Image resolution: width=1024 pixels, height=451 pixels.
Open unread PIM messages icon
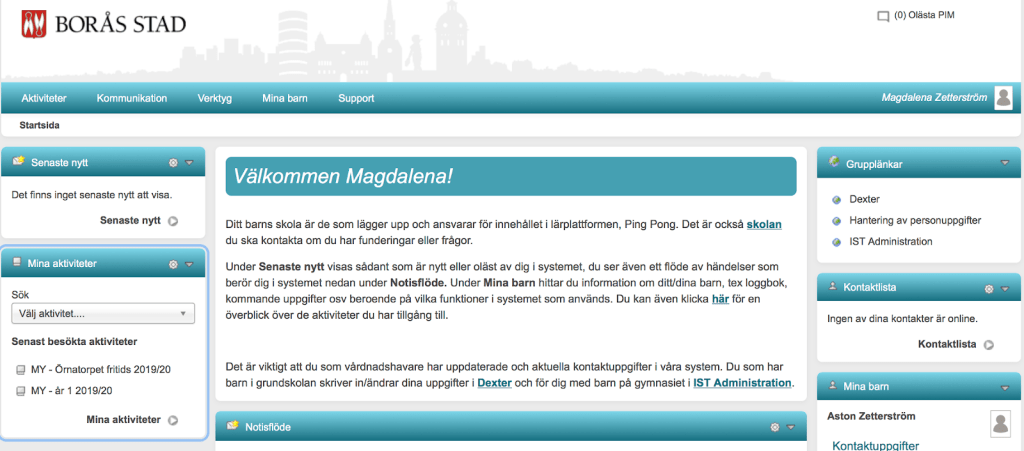click(x=882, y=16)
